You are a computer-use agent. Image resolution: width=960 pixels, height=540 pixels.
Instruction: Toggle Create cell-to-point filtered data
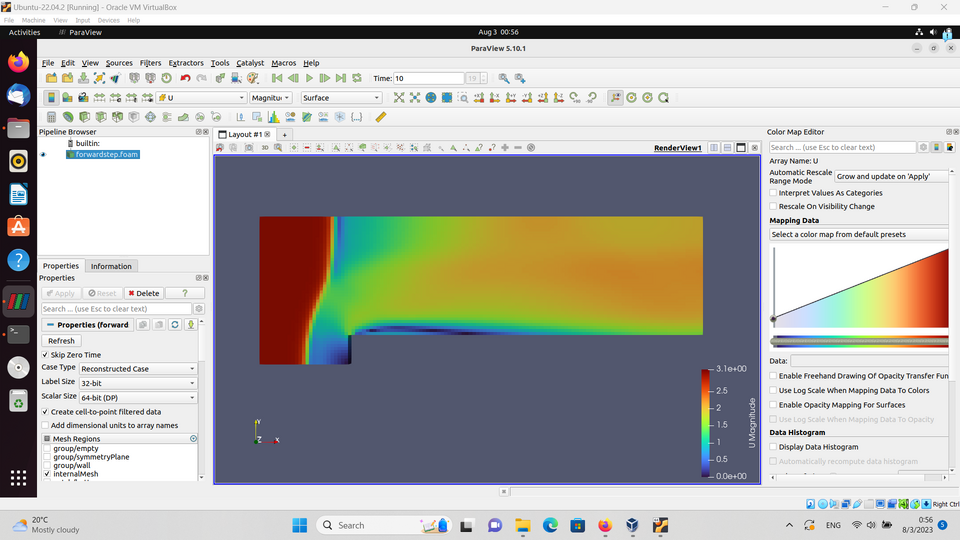45,412
